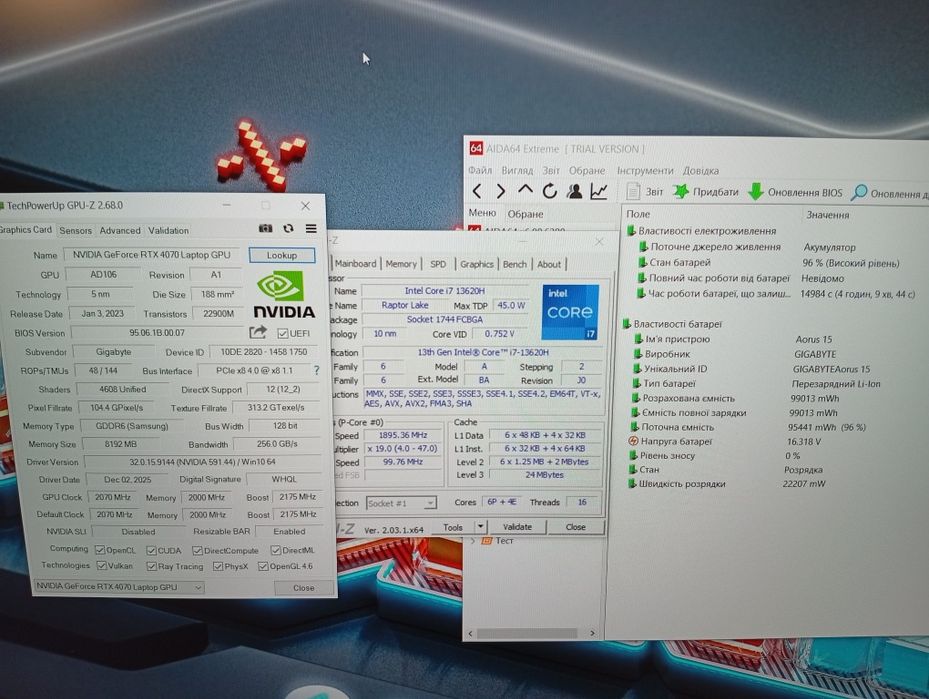This screenshot has height=699, width=929.
Task: Click the AIDA64 title bar icon
Action: coord(476,148)
